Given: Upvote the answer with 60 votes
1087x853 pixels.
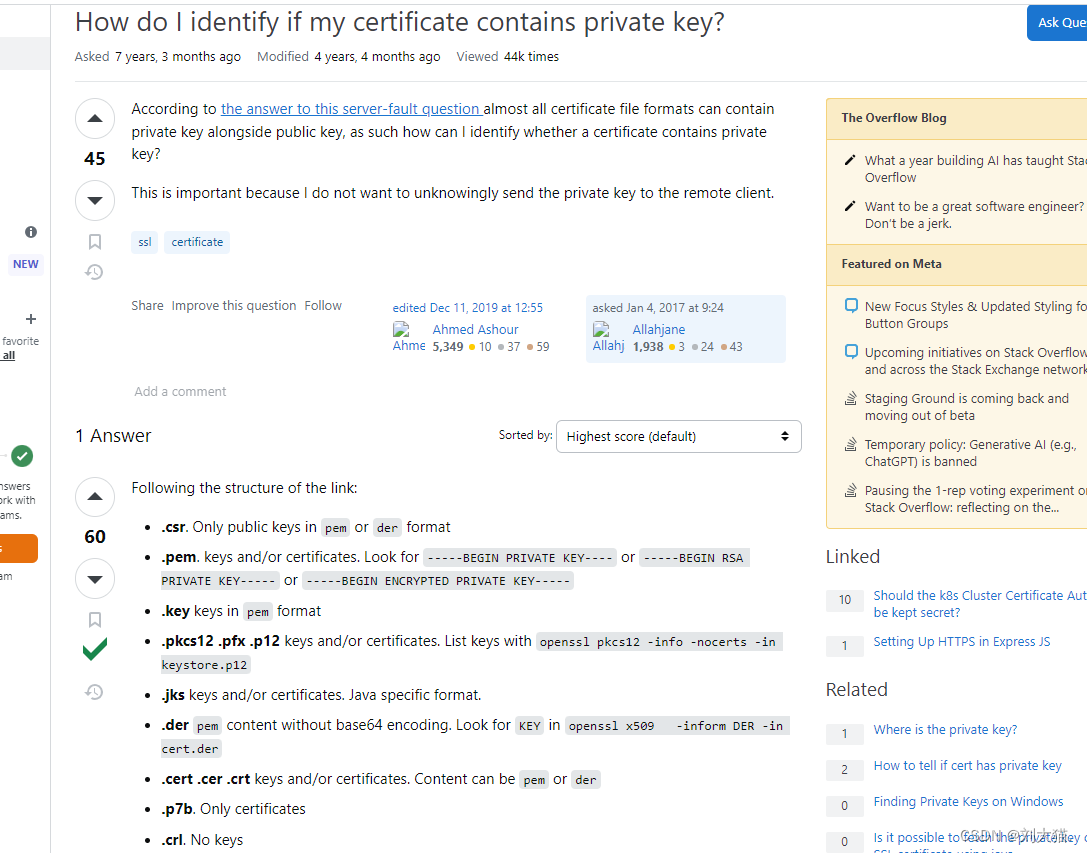Looking at the screenshot, I should tap(95, 497).
